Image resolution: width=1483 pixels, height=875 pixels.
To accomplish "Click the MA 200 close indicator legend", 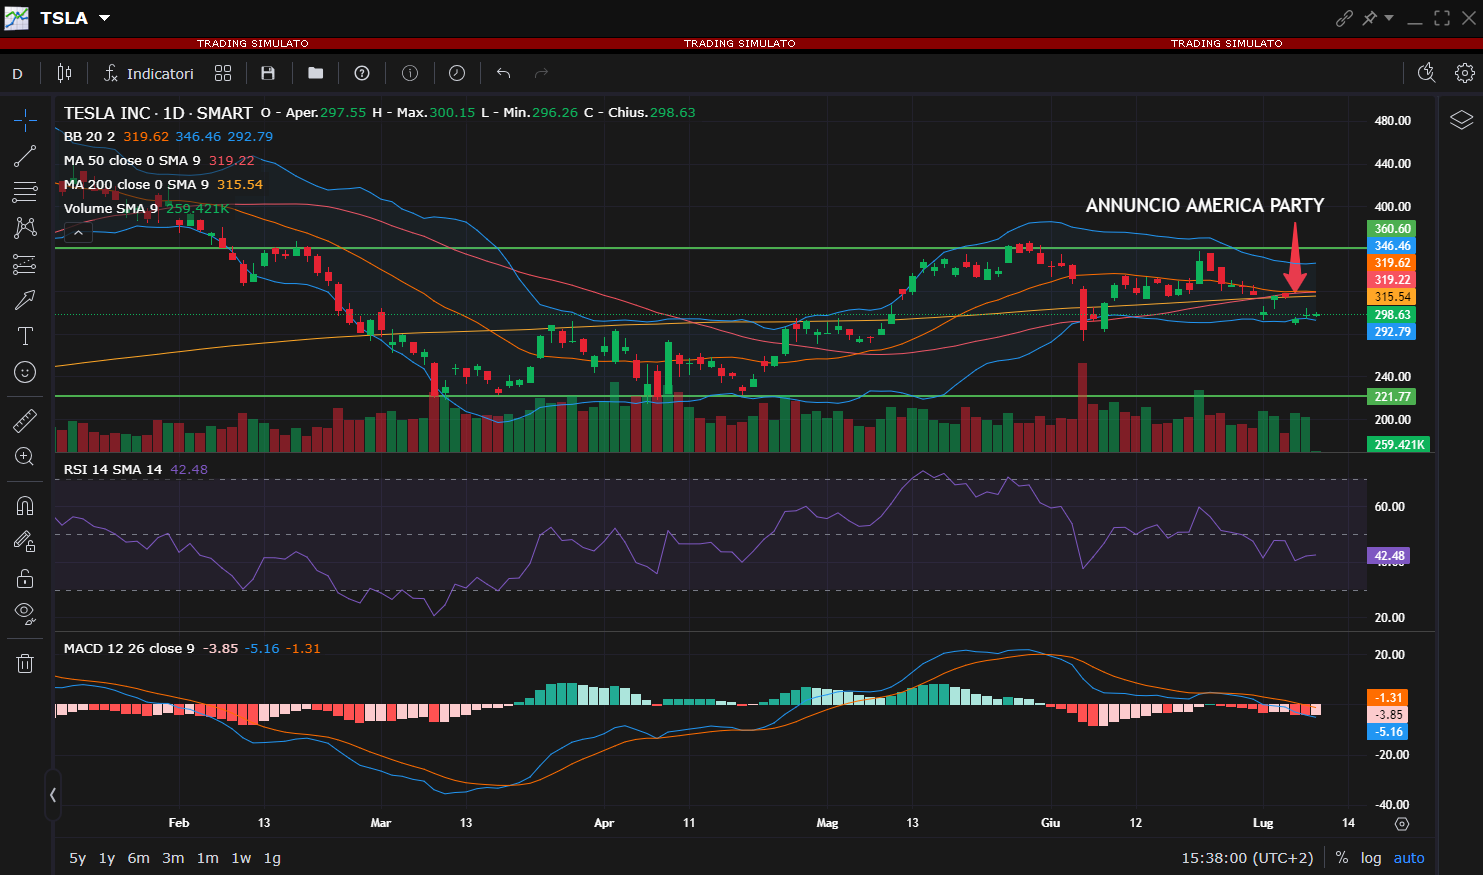I will click(x=136, y=184).
